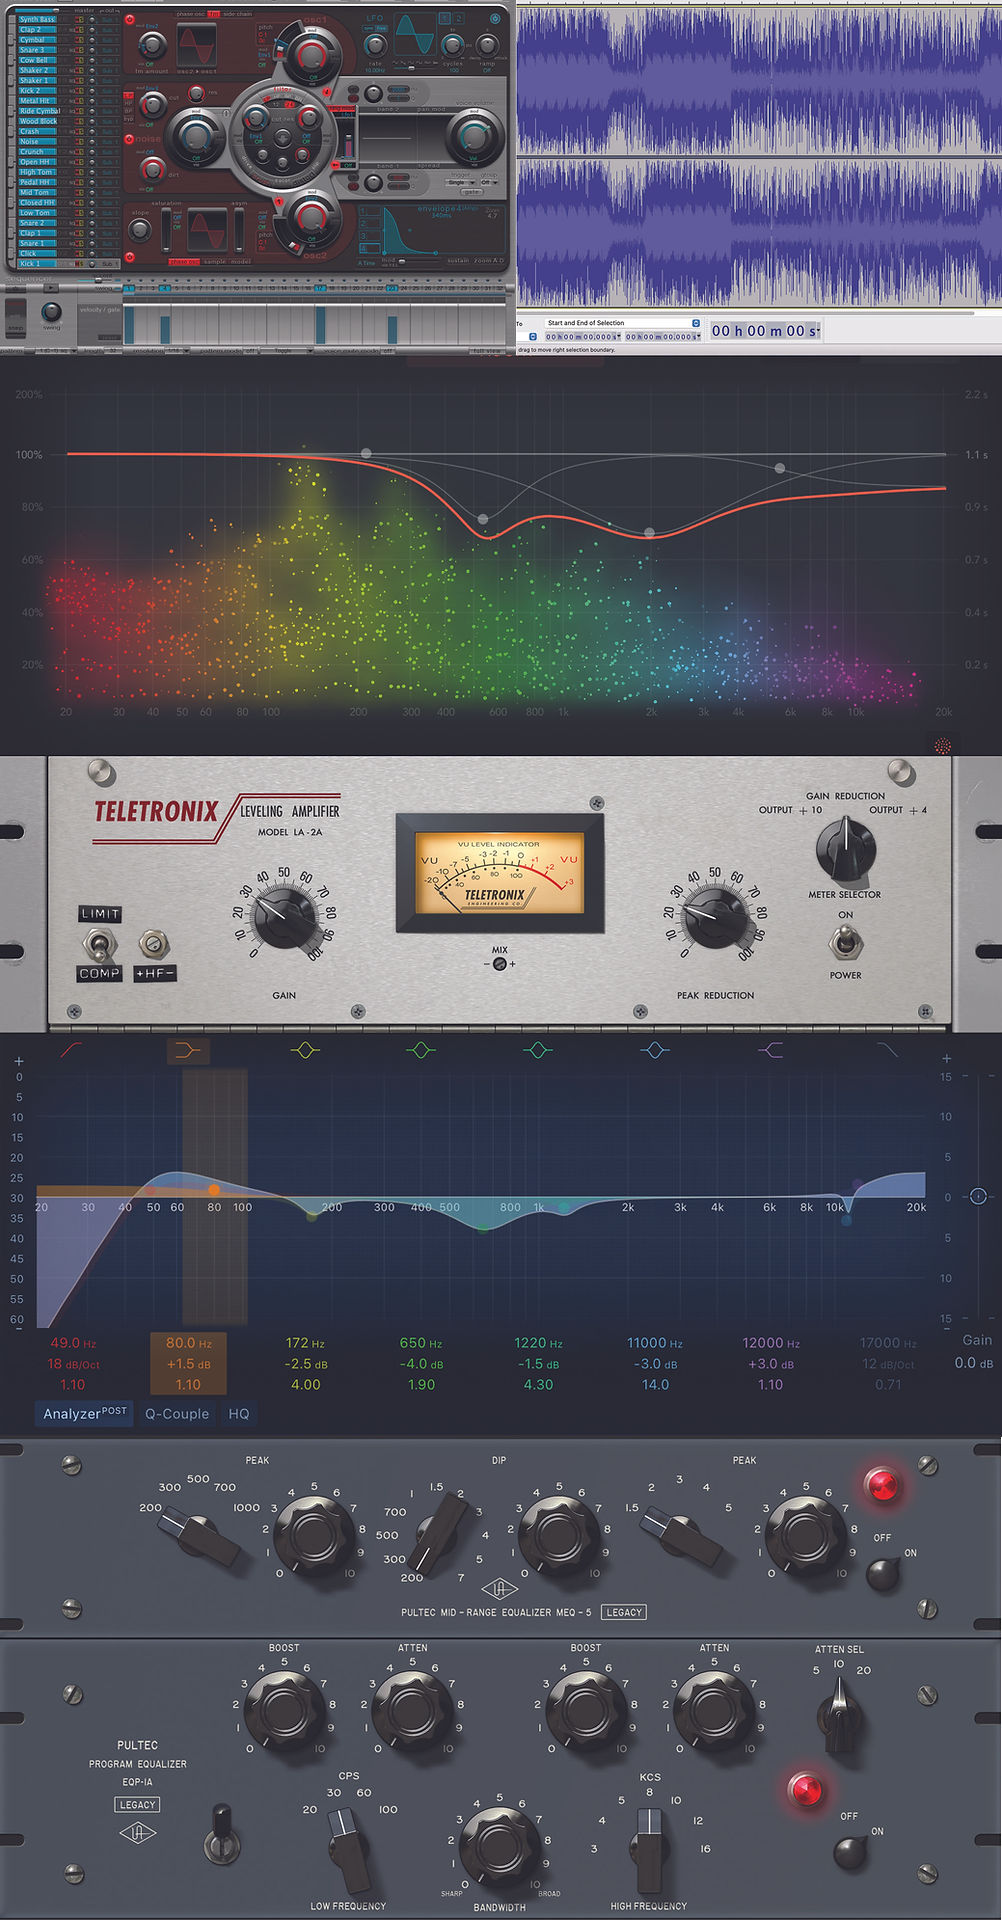Toggle the Ultrabeat noise power button

pos(129,139)
